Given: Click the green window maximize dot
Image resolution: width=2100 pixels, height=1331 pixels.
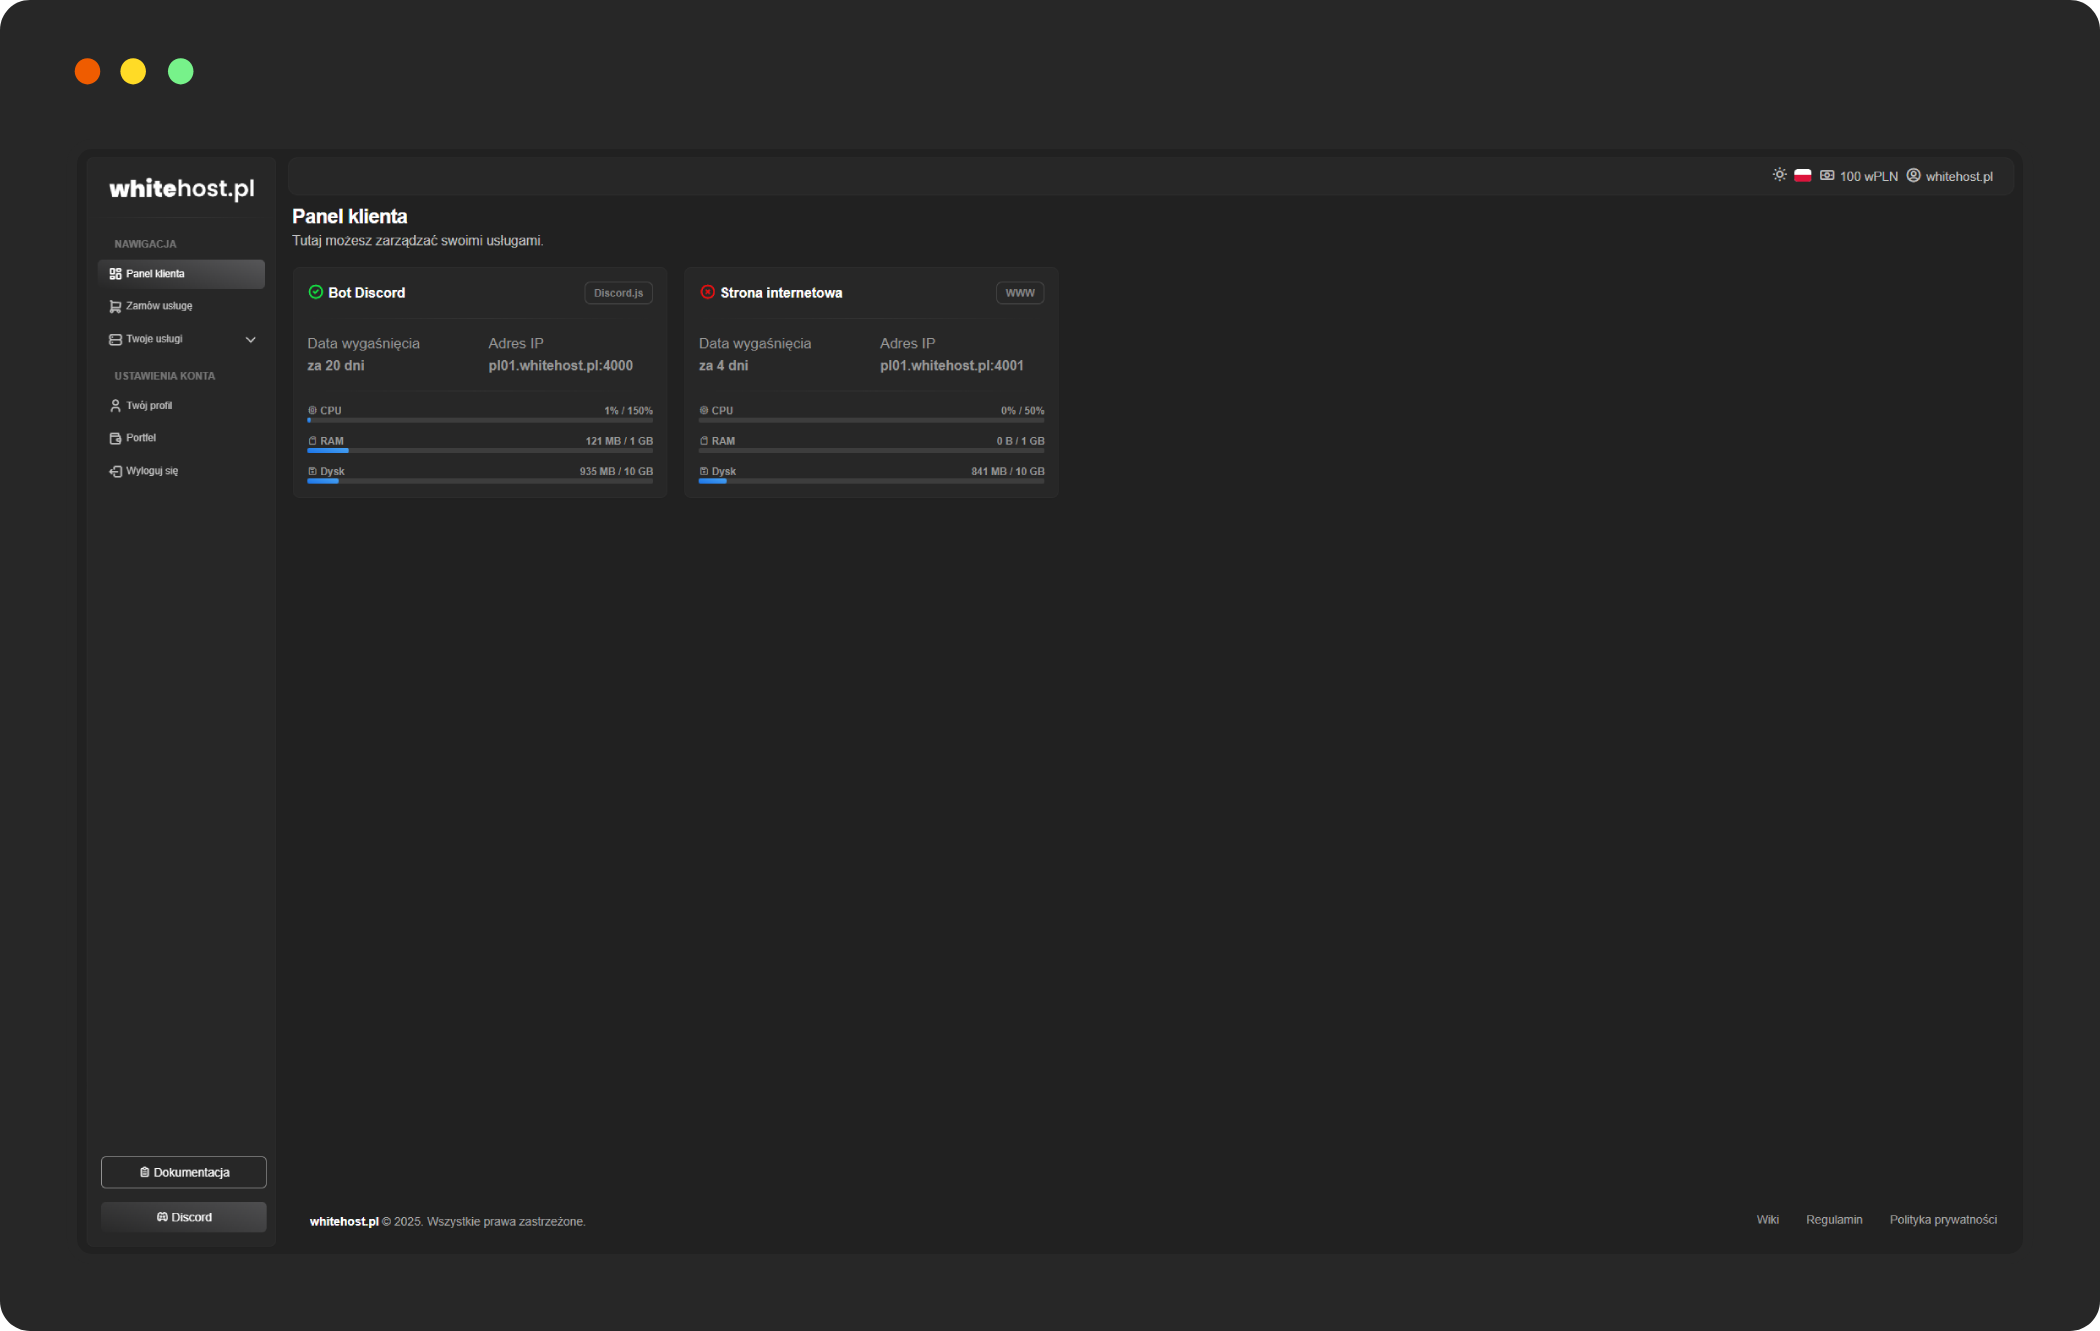Looking at the screenshot, I should [x=181, y=71].
